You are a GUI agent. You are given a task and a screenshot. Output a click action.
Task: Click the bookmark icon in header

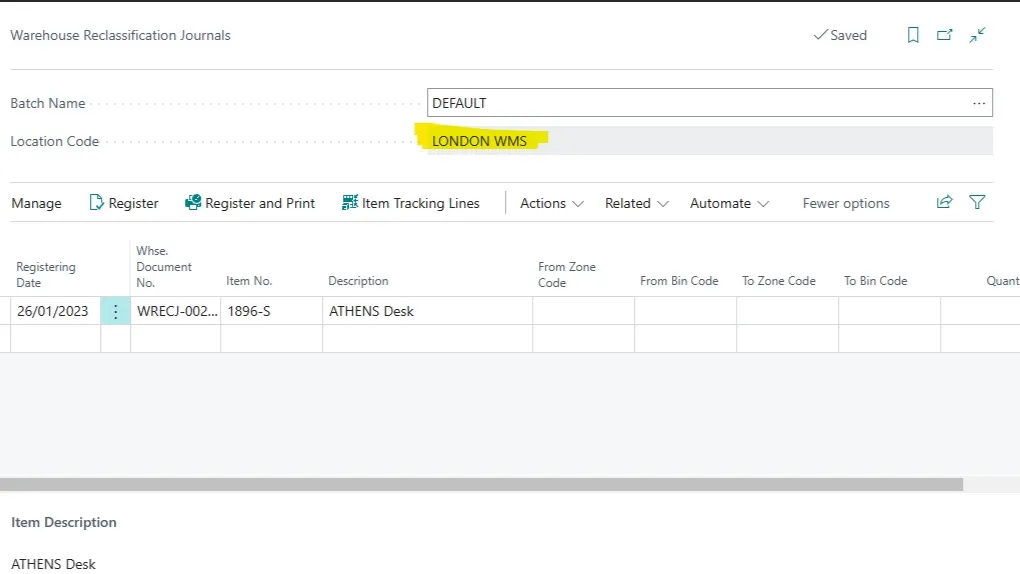pyautogui.click(x=913, y=35)
